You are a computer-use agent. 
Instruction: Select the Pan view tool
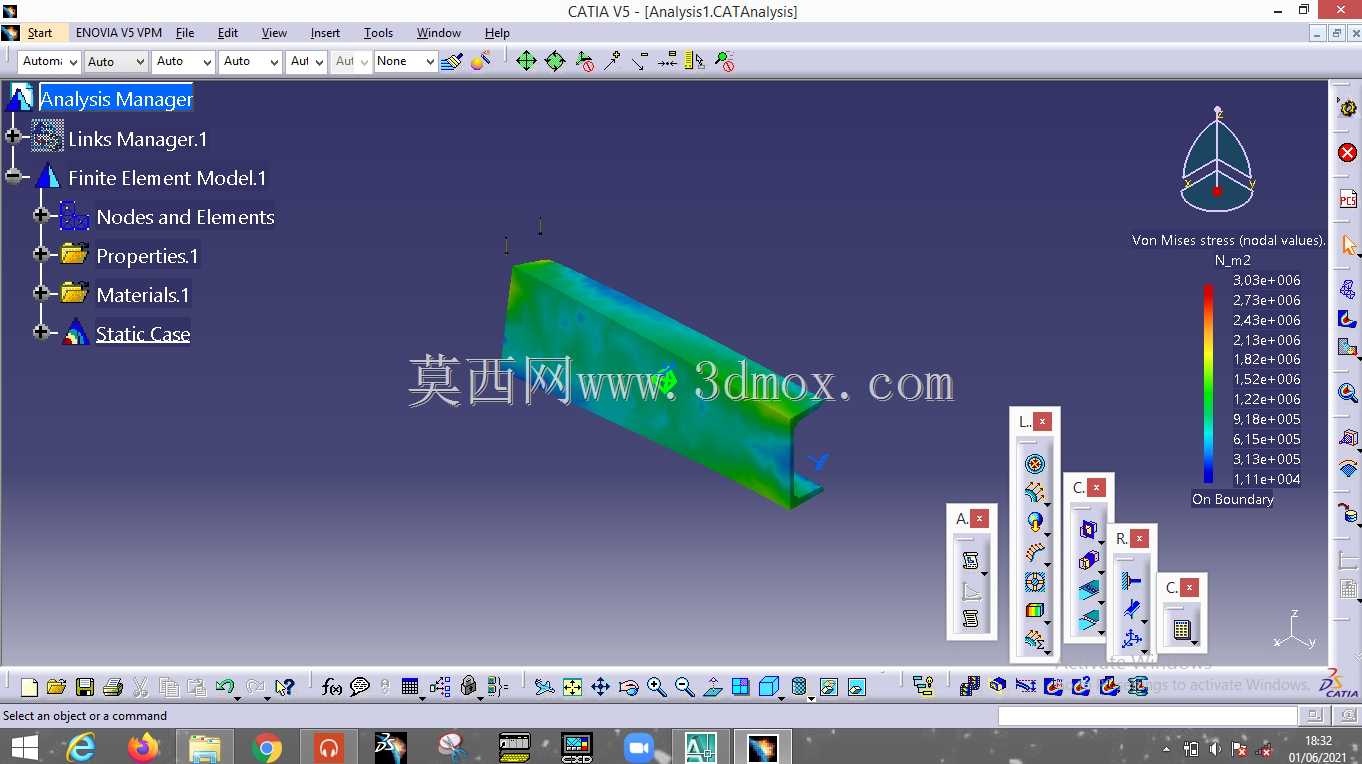(600, 687)
